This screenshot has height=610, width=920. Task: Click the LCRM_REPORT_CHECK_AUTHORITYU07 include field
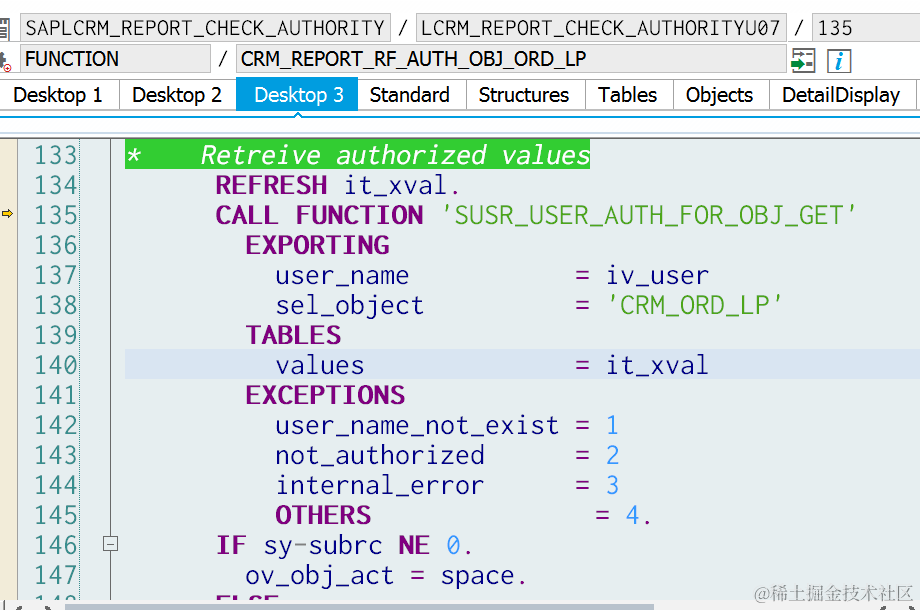point(601,28)
